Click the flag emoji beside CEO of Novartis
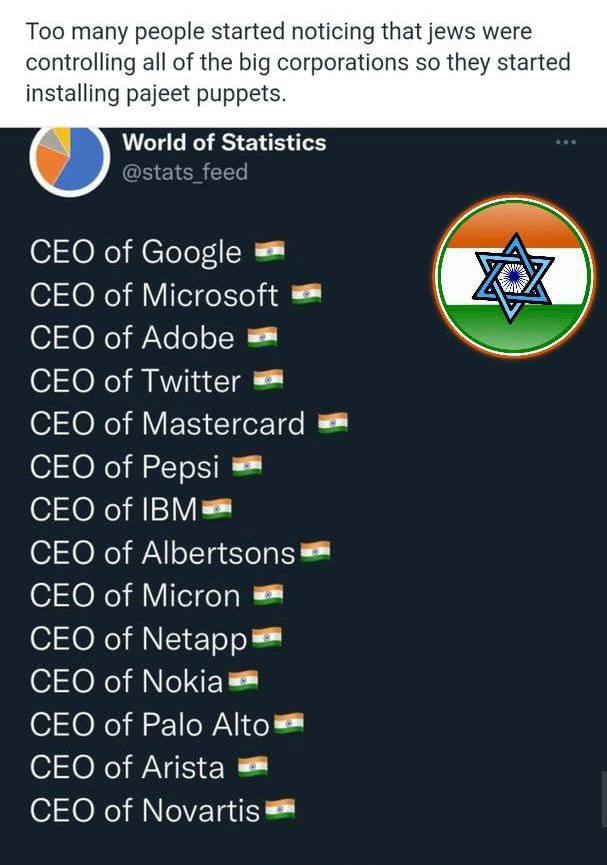The image size is (607, 865). click(280, 810)
